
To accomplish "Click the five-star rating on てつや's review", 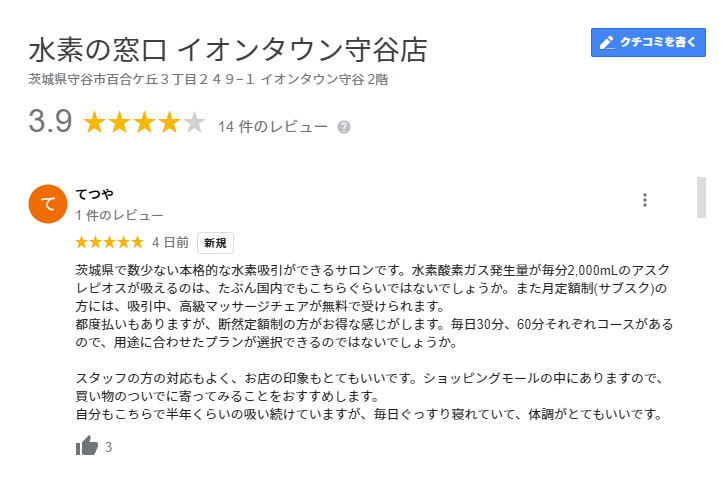I will pos(110,242).
